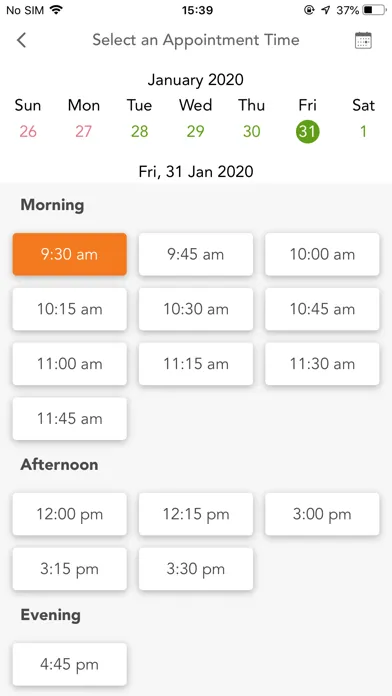The width and height of the screenshot is (392, 696).
Task: Pick the 3:30 pm appointment slot
Action: click(x=196, y=569)
